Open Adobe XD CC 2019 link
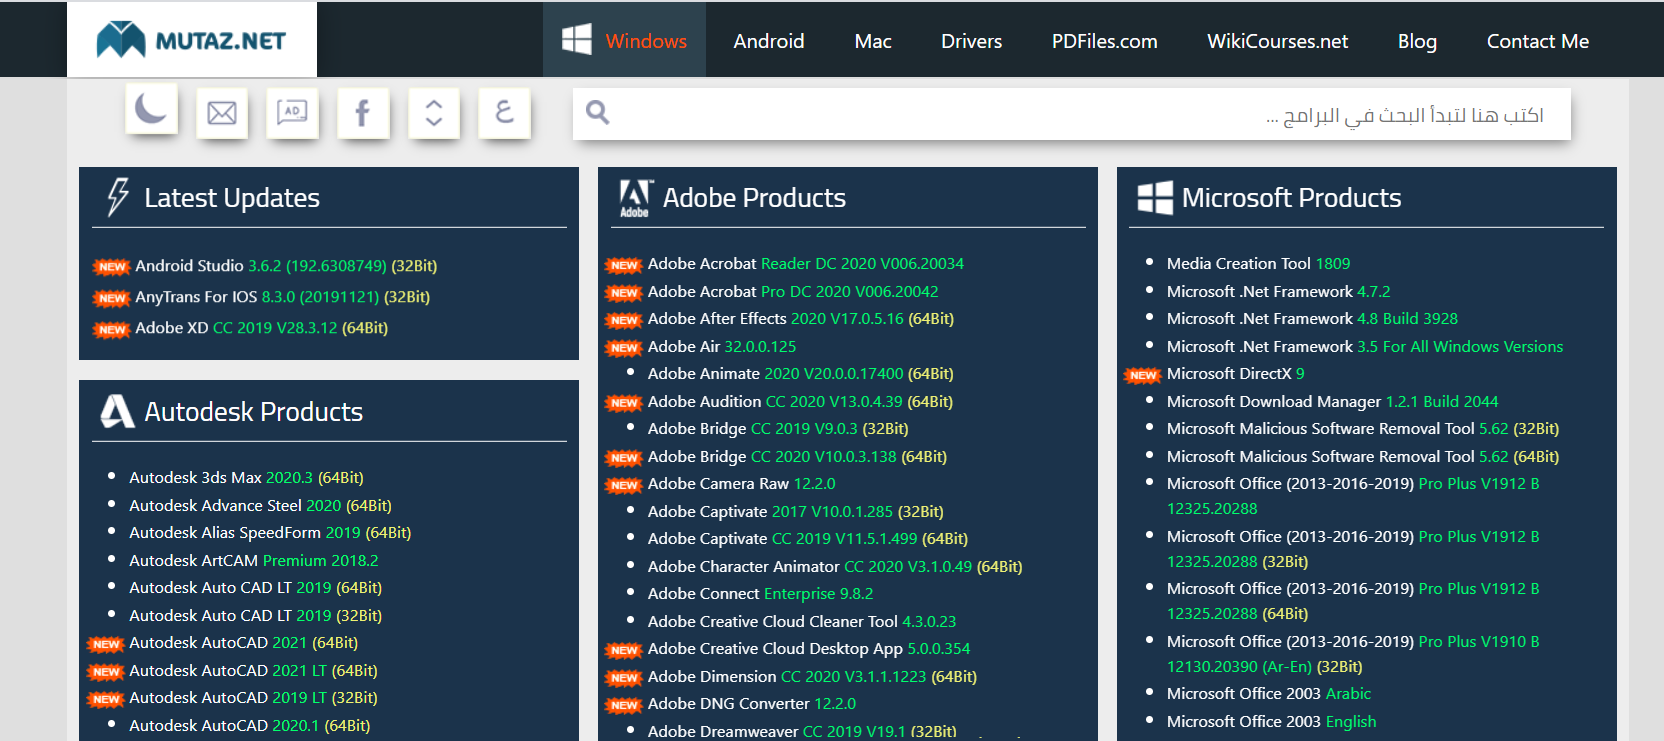1664x741 pixels. tap(262, 328)
